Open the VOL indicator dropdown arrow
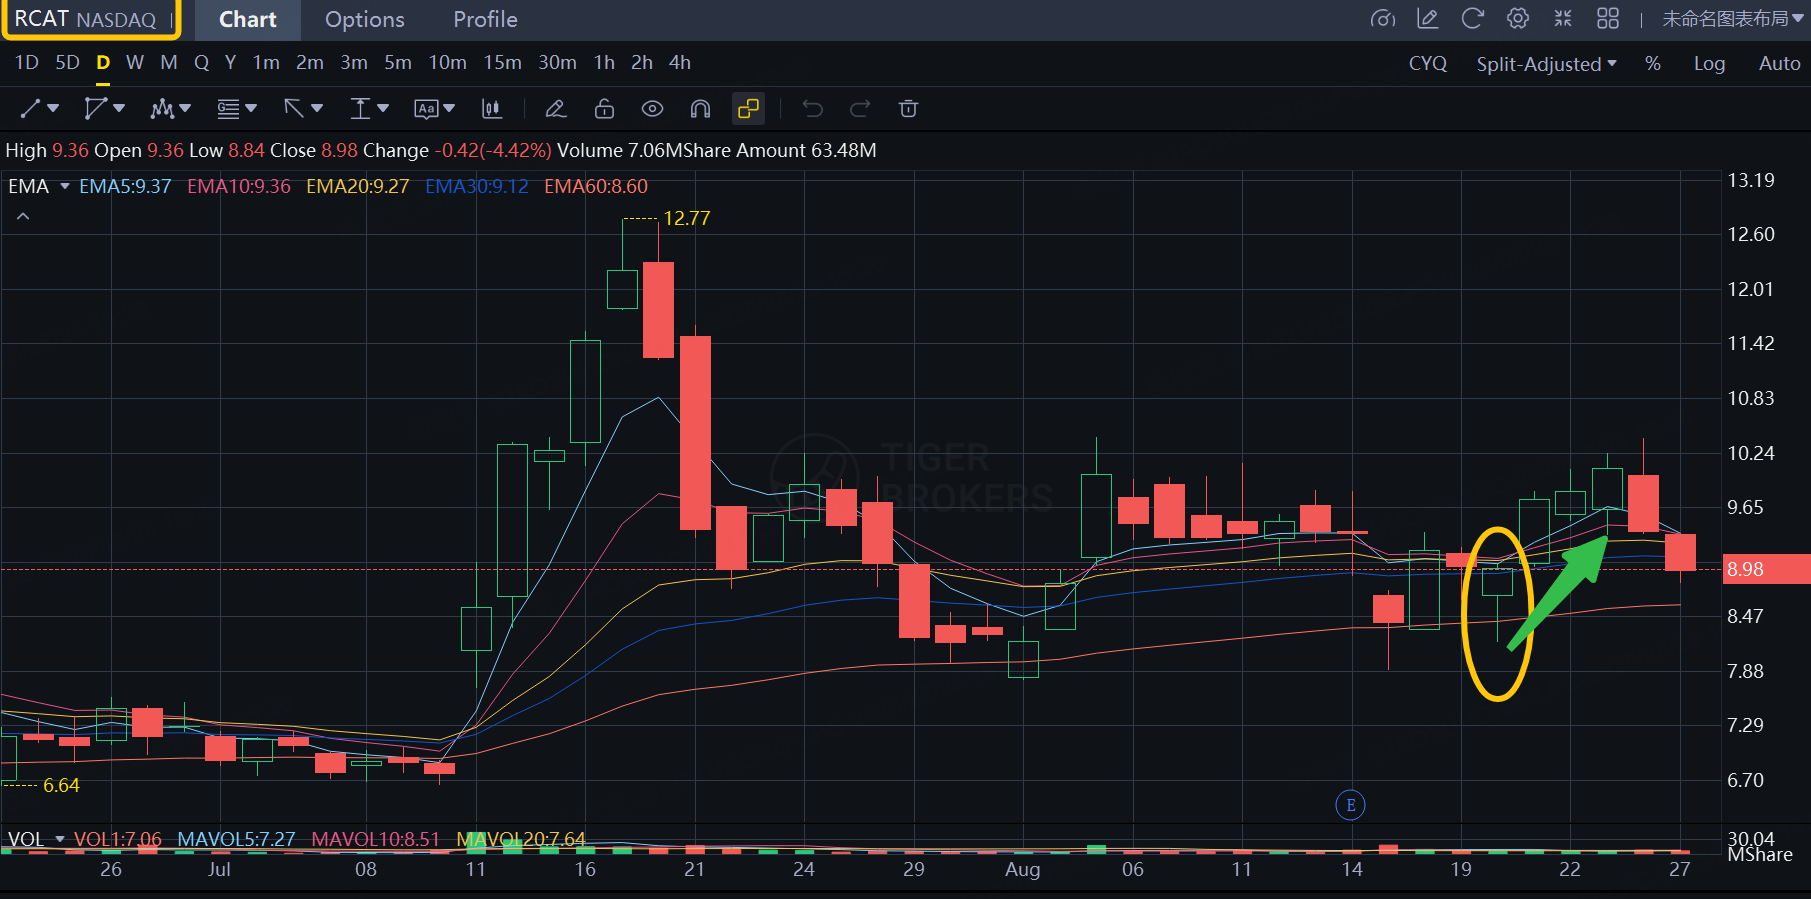The width and height of the screenshot is (1811, 899). 60,839
